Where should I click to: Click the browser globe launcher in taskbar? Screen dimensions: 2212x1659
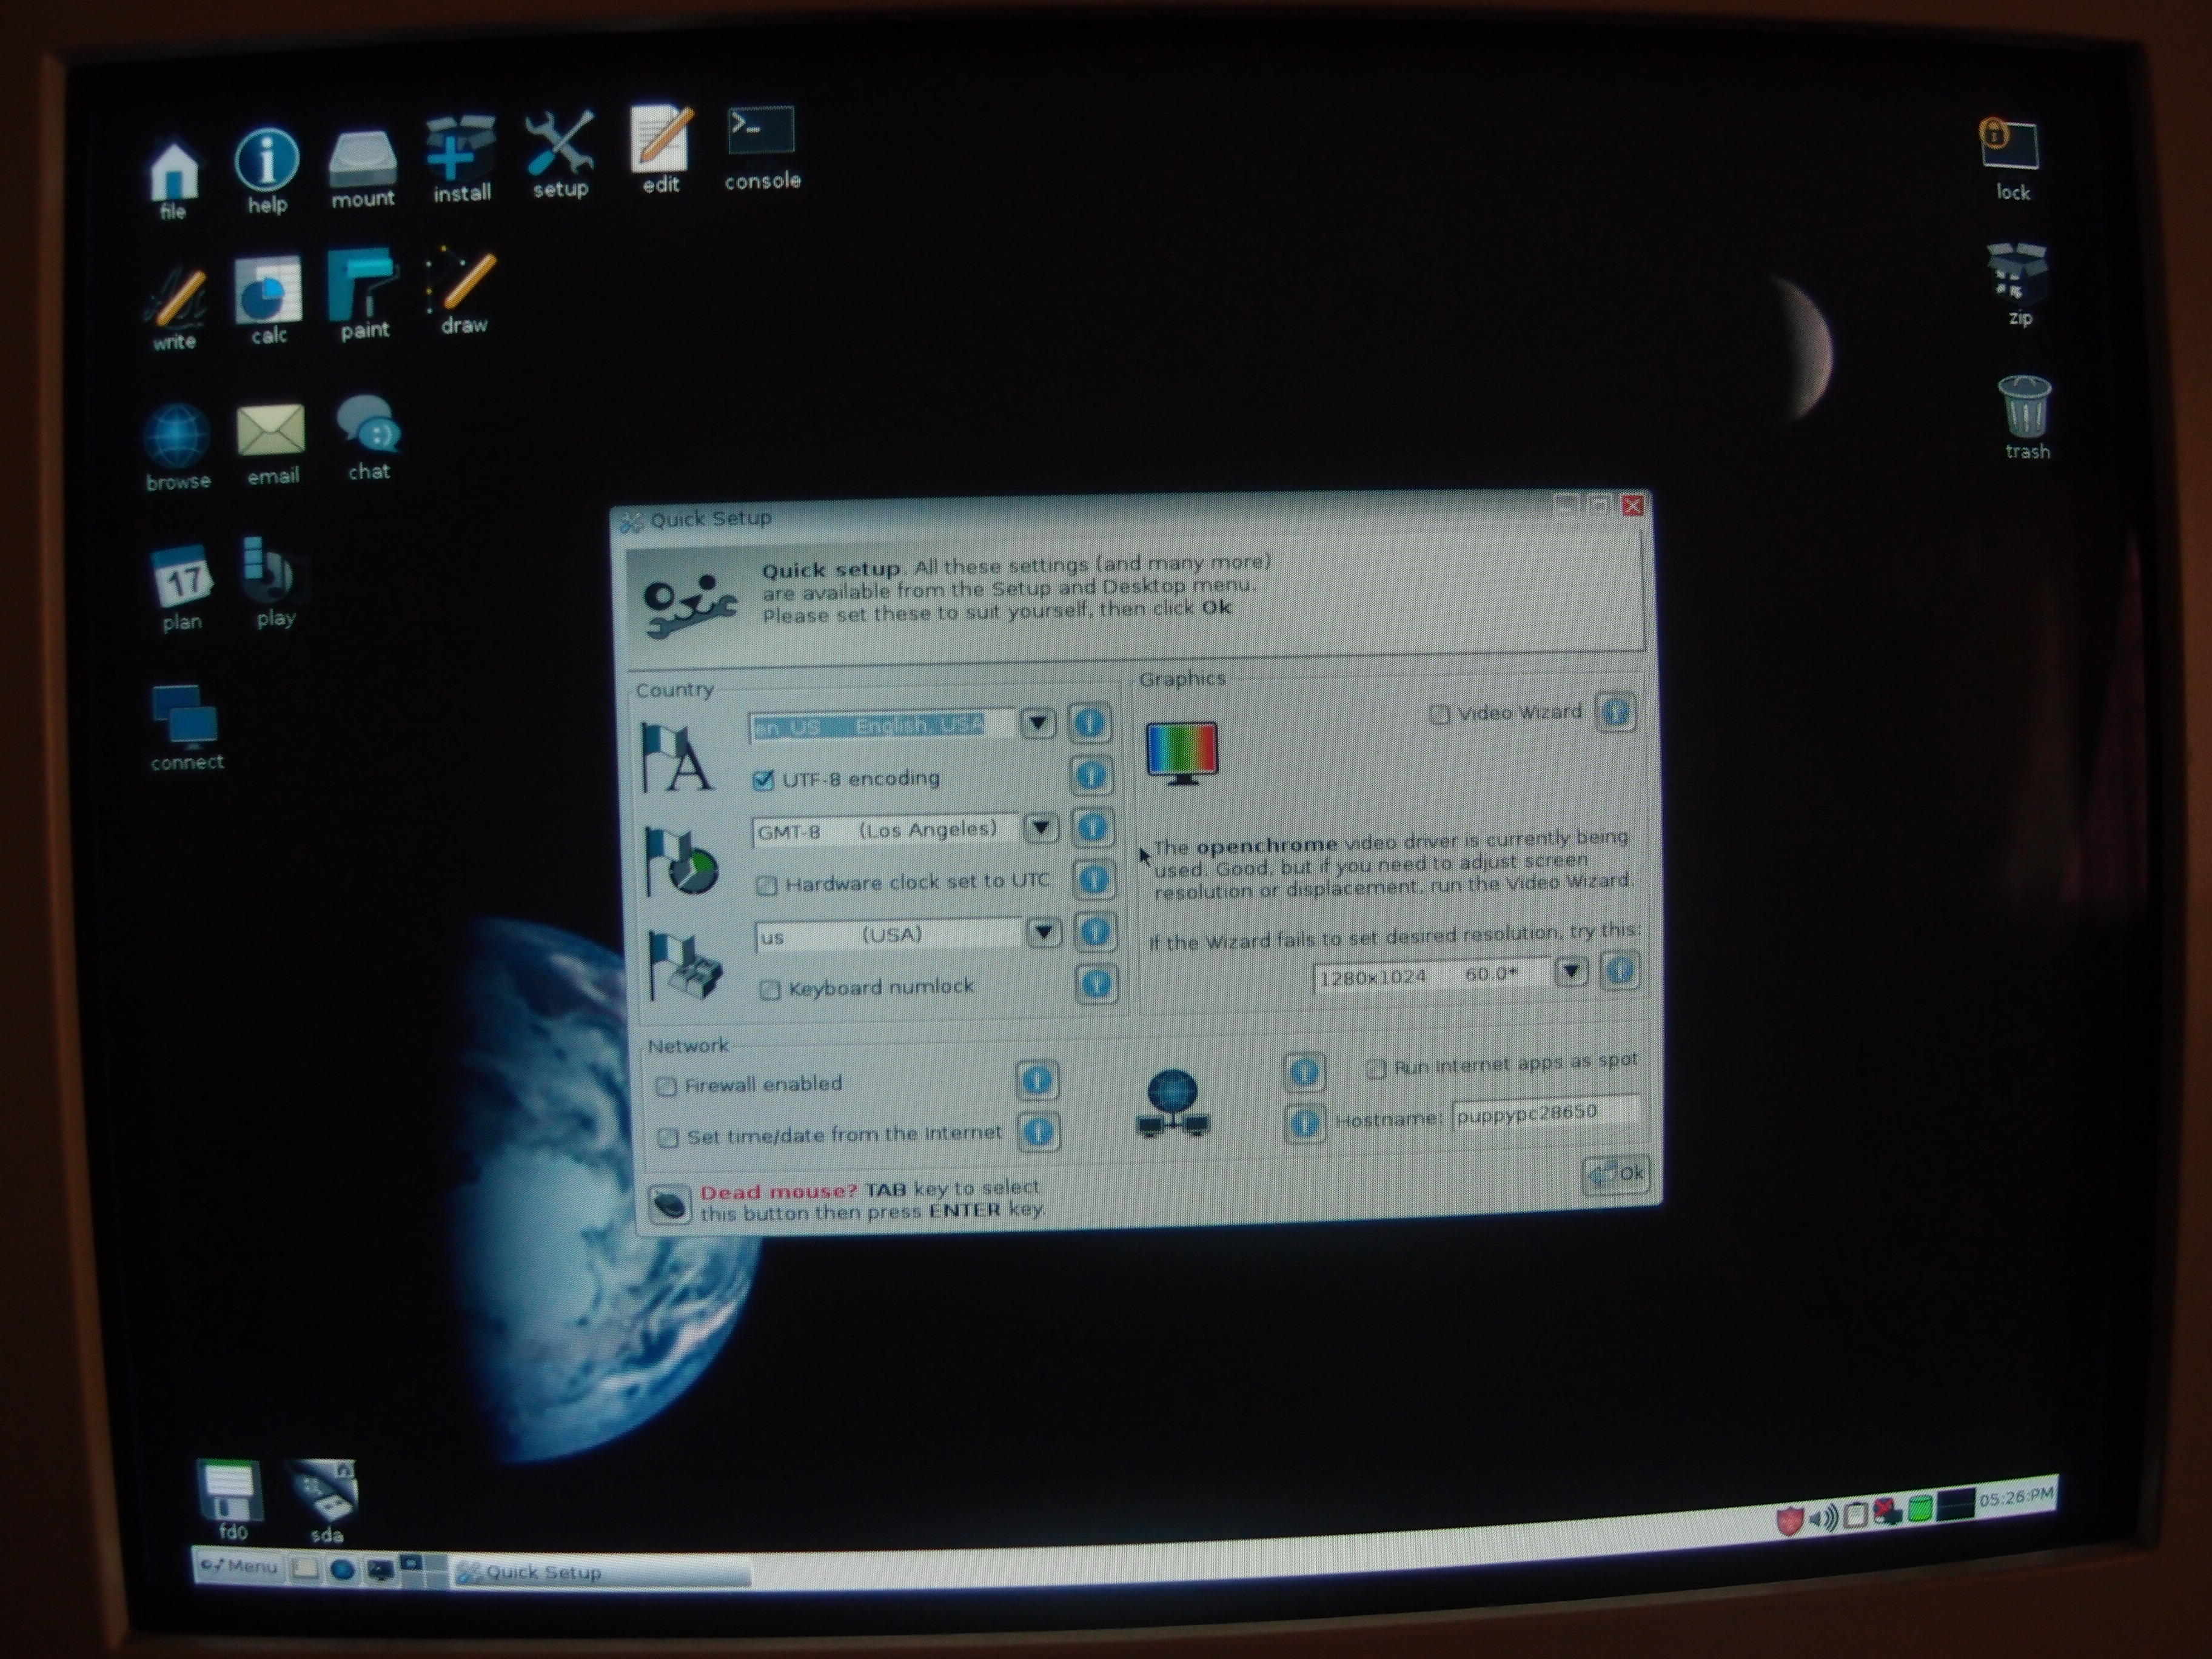[342, 1570]
